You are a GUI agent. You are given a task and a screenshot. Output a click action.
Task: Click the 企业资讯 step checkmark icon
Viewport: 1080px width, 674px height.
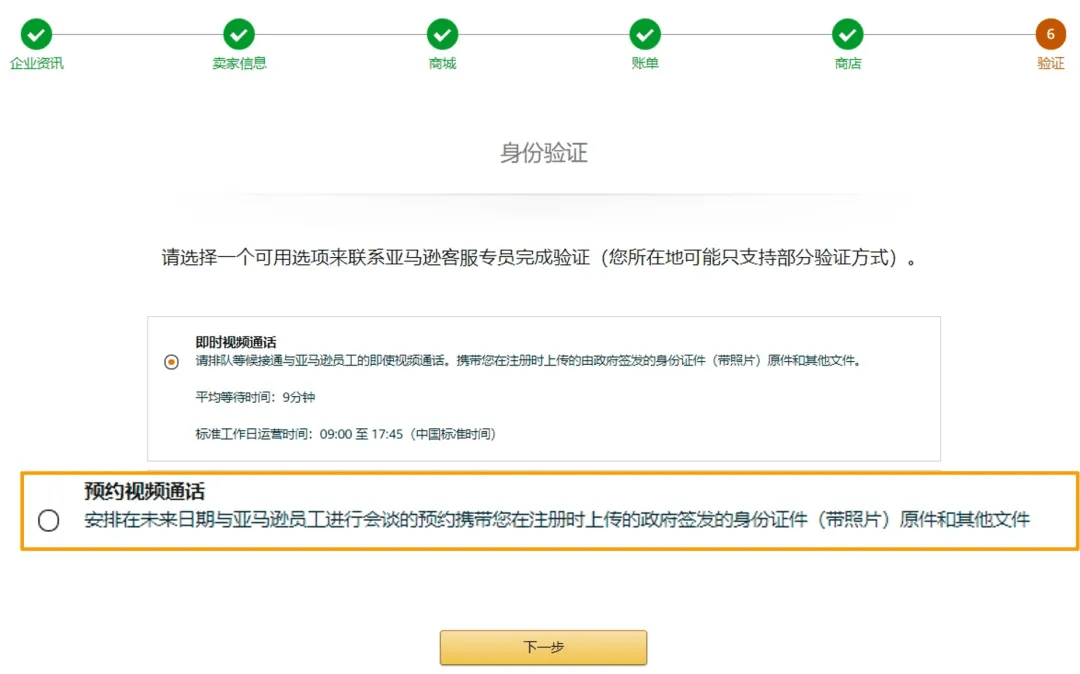click(36, 34)
